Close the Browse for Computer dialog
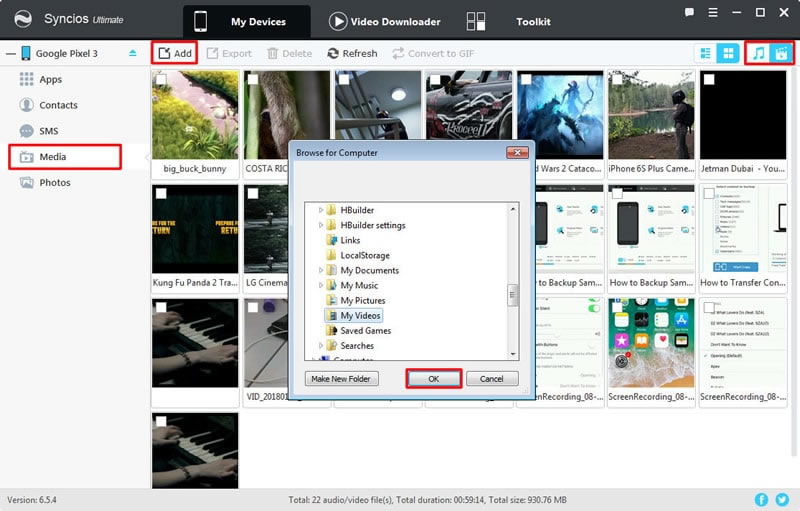 tap(517, 152)
